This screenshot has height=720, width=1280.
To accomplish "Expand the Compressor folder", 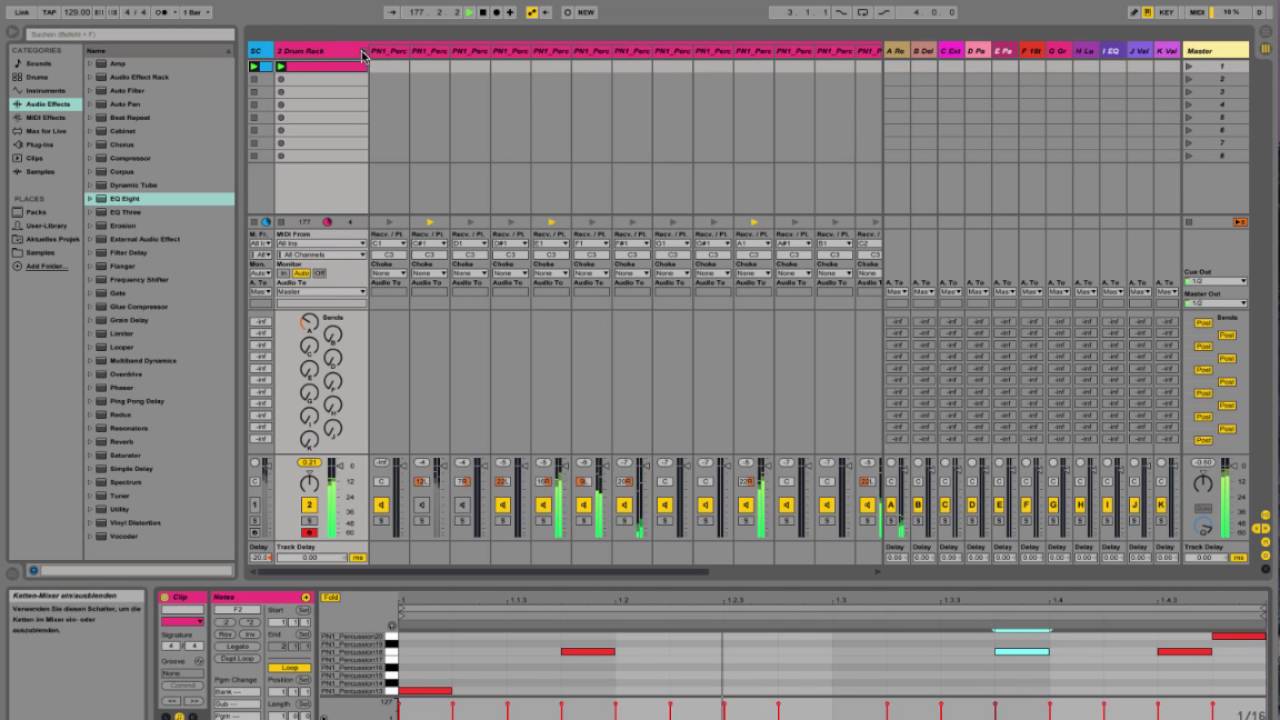I will tap(90, 158).
